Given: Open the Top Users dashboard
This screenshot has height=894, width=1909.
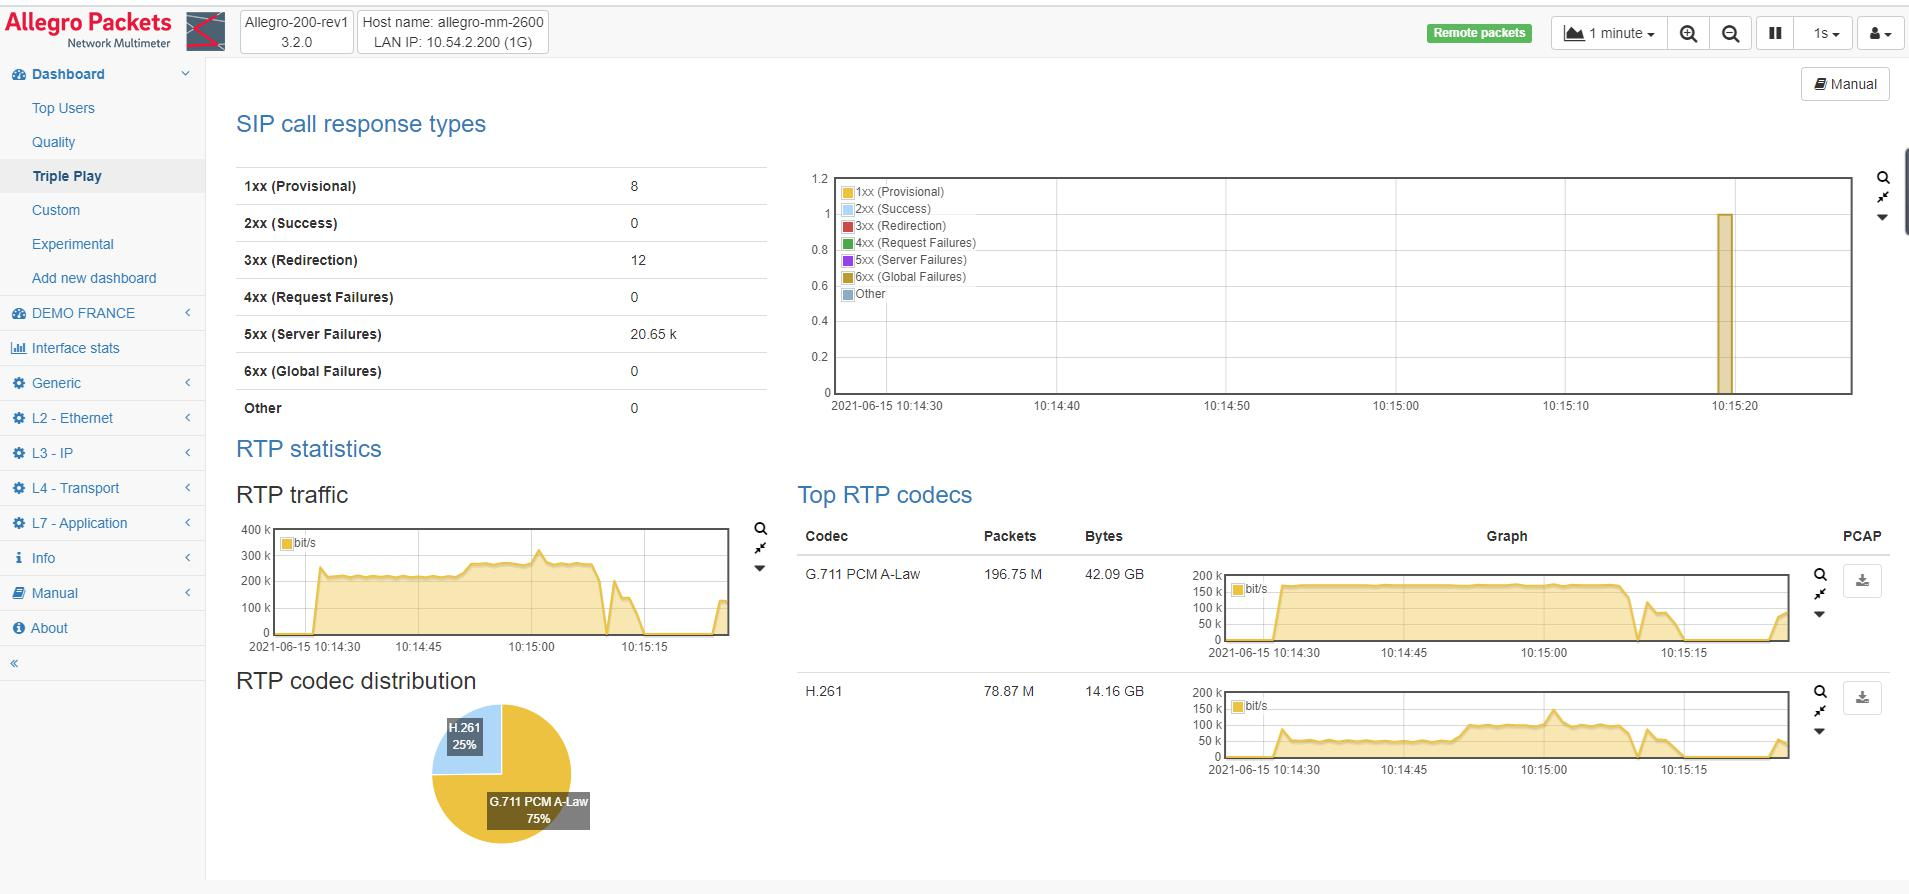Looking at the screenshot, I should tap(63, 108).
